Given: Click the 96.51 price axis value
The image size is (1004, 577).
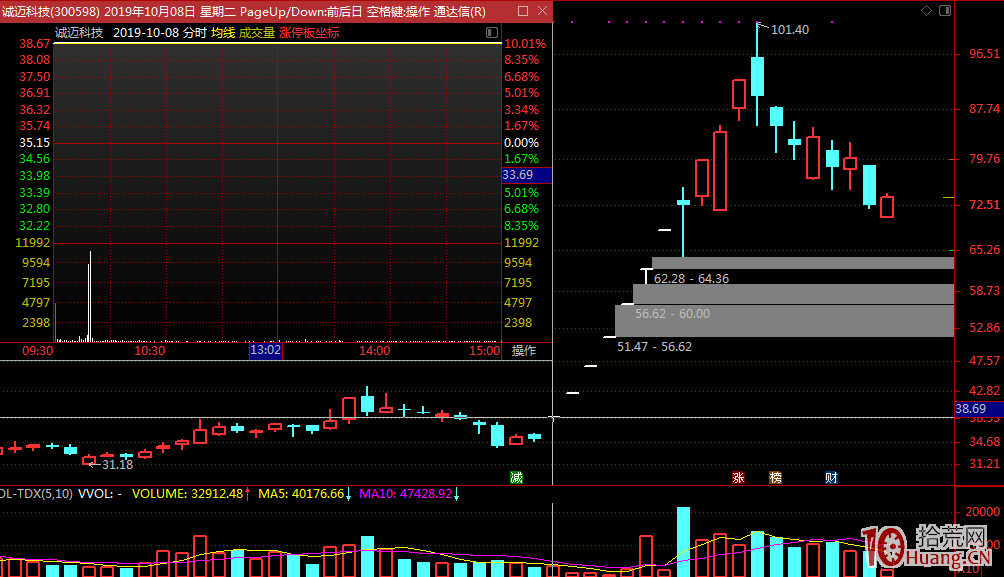Looking at the screenshot, I should pos(984,54).
